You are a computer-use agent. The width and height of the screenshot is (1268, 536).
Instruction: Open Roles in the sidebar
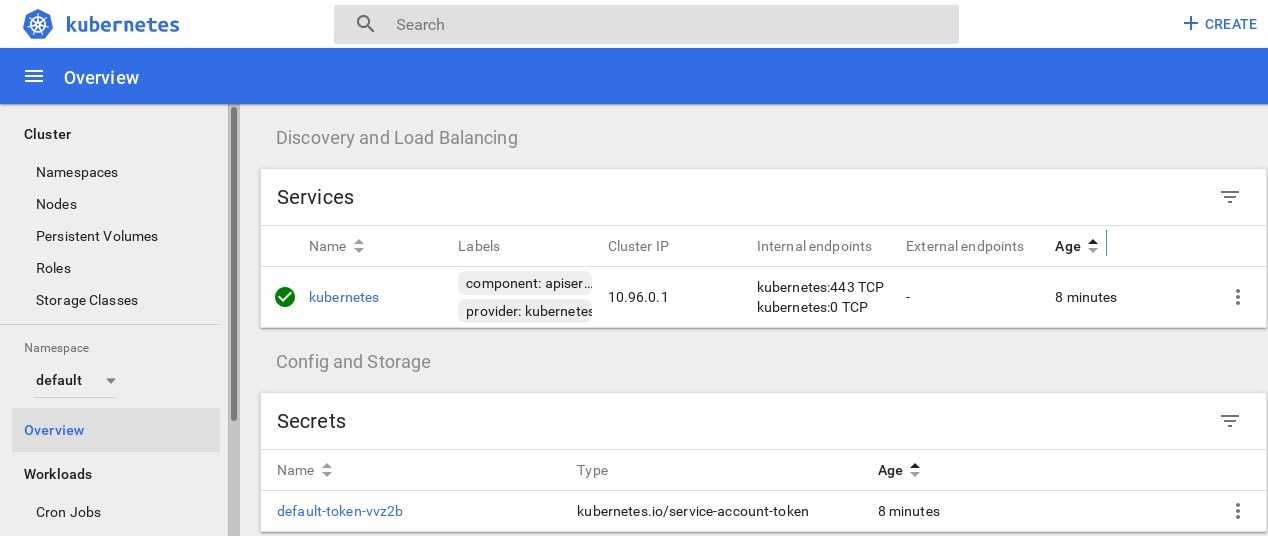point(53,268)
